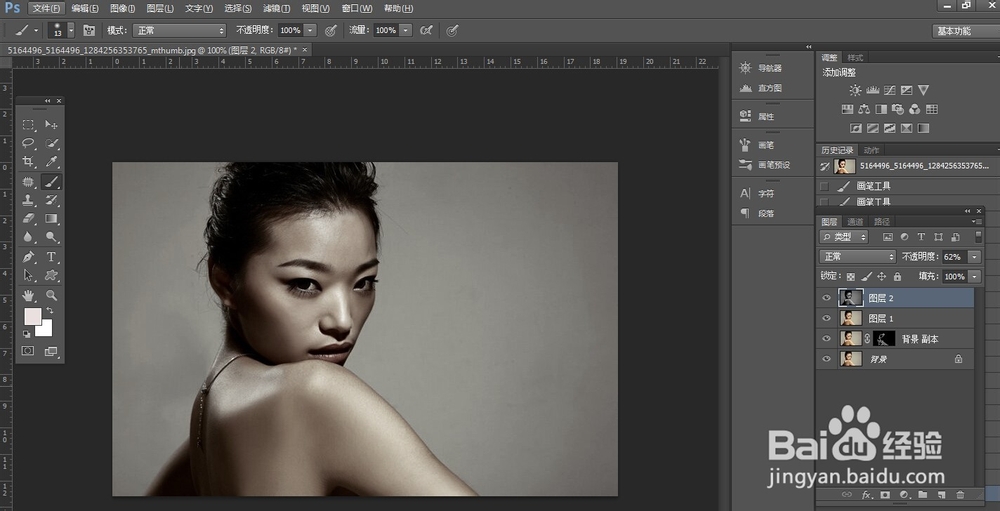Open the 直方图 (Histogram) panel button

(x=769, y=88)
